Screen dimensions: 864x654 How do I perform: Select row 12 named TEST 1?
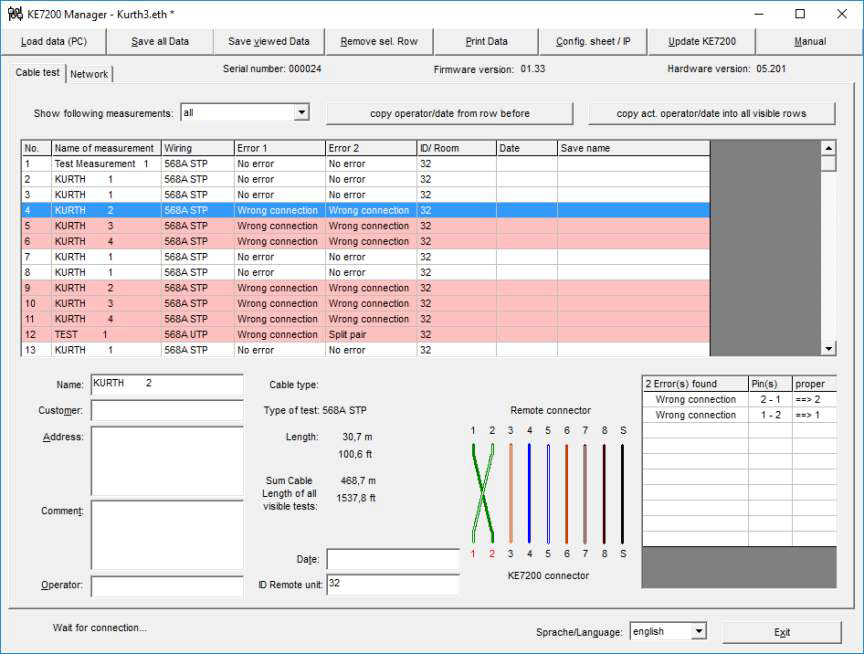pyautogui.click(x=365, y=334)
